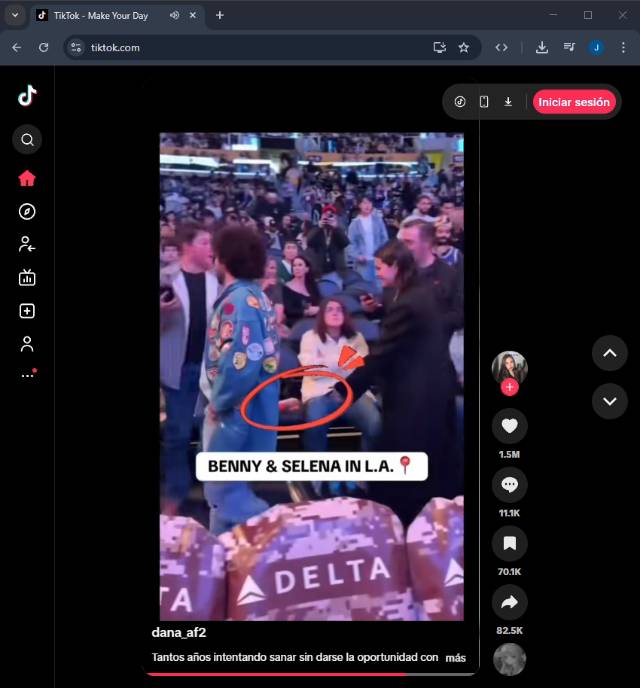Go to next video with down chevron
The width and height of the screenshot is (640, 688).
(610, 401)
